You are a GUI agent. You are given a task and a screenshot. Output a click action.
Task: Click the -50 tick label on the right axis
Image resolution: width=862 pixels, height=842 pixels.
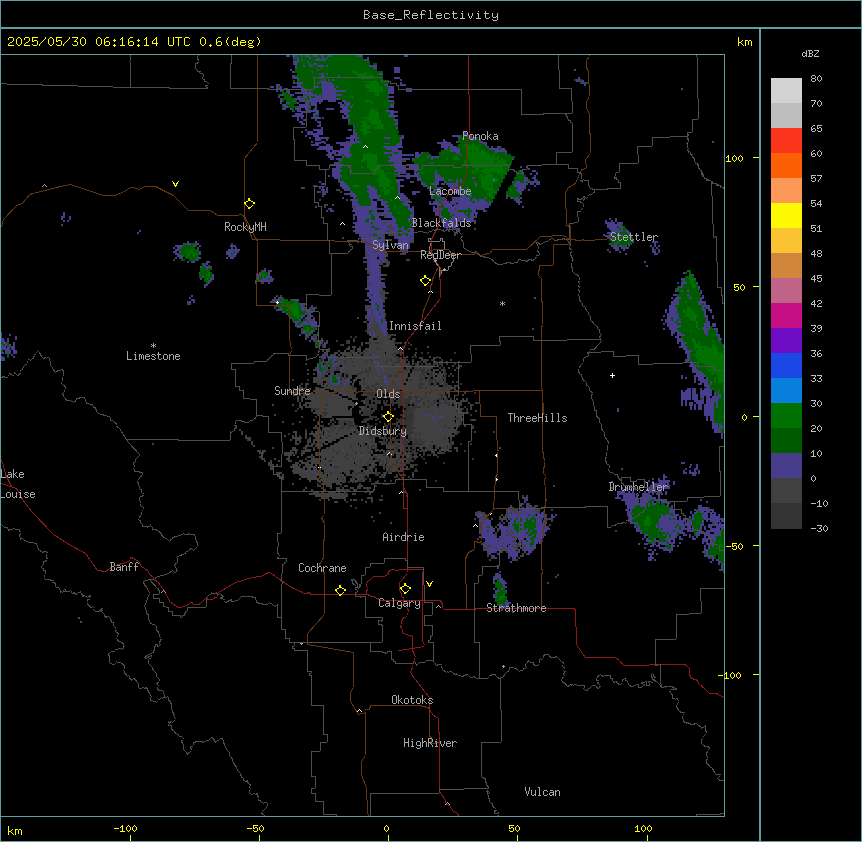point(734,546)
